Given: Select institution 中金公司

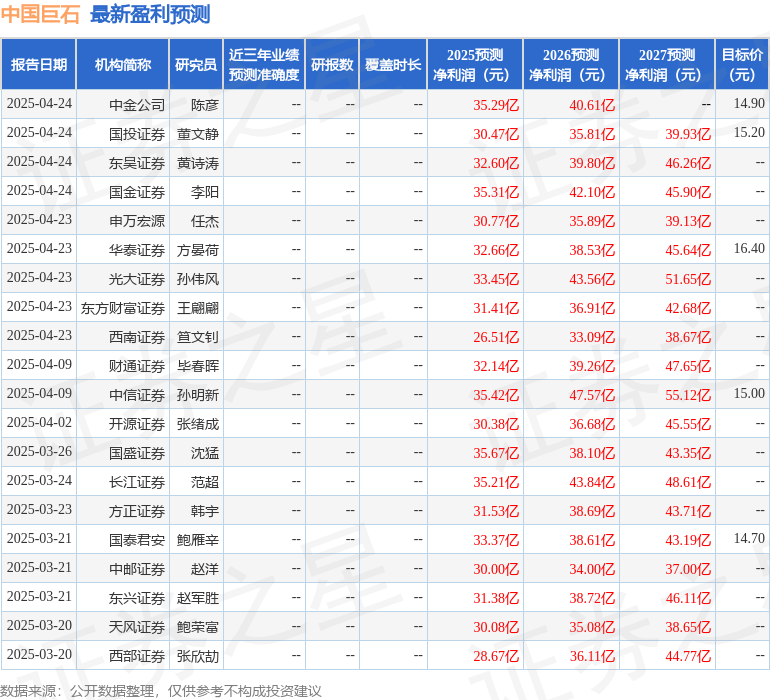Looking at the screenshot, I should click(x=137, y=105).
